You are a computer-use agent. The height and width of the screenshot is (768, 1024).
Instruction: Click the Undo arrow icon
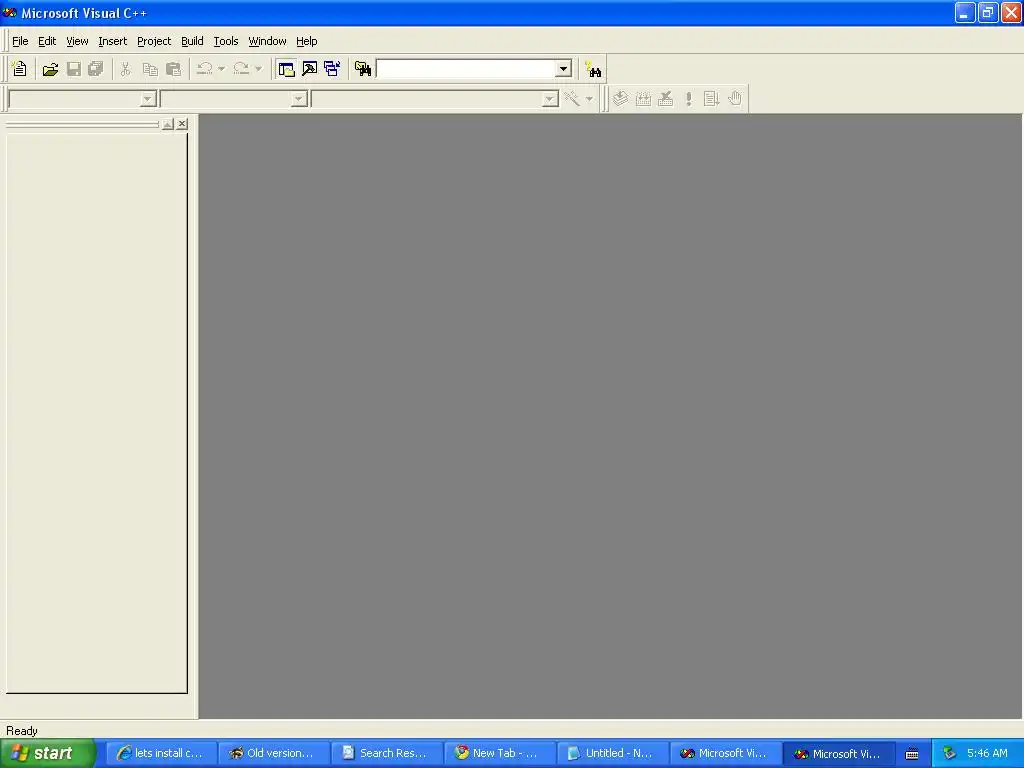pos(205,69)
